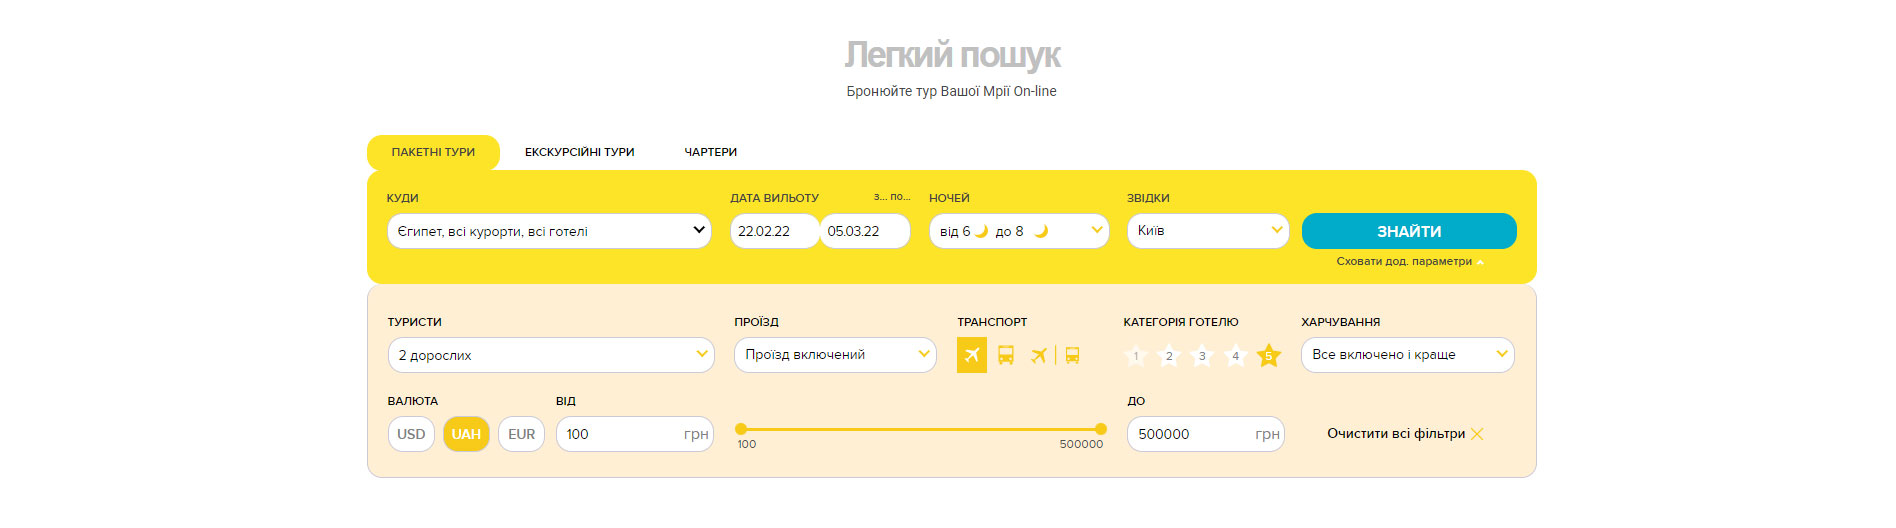
Task: Choose 3-star hotel category
Action: tap(1202, 355)
